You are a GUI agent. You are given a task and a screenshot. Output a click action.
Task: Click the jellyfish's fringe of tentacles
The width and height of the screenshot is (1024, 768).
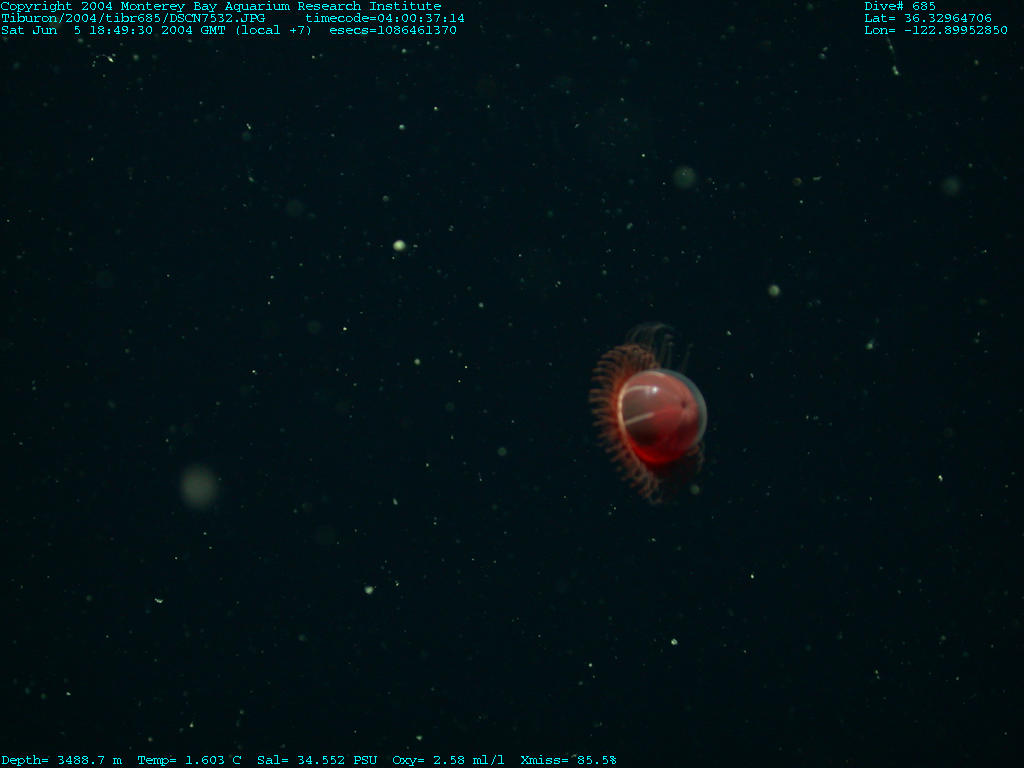[x=609, y=418]
